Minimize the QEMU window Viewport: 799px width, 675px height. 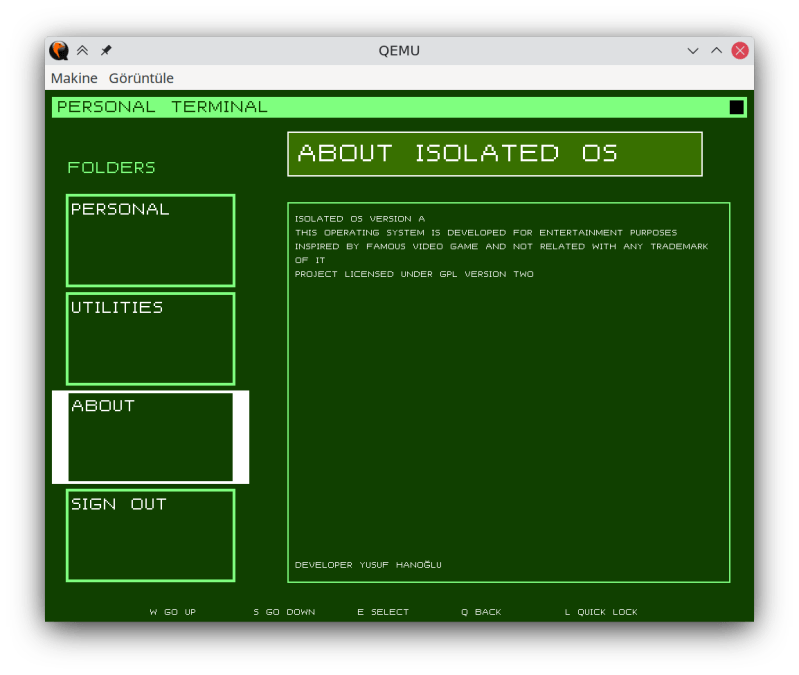click(x=693, y=50)
